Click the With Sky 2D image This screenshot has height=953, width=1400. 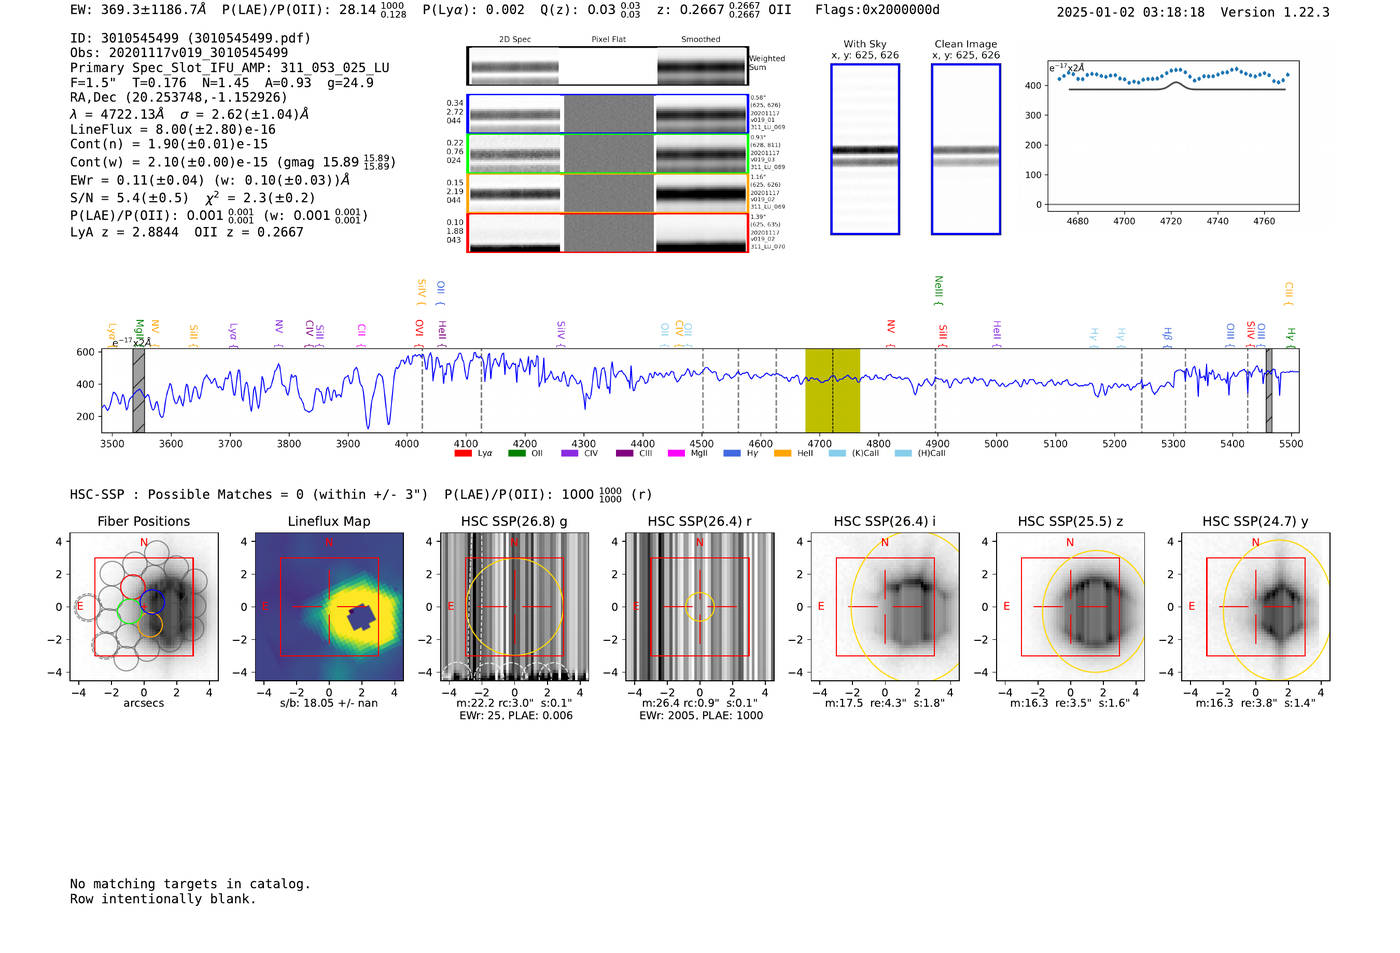tap(865, 149)
